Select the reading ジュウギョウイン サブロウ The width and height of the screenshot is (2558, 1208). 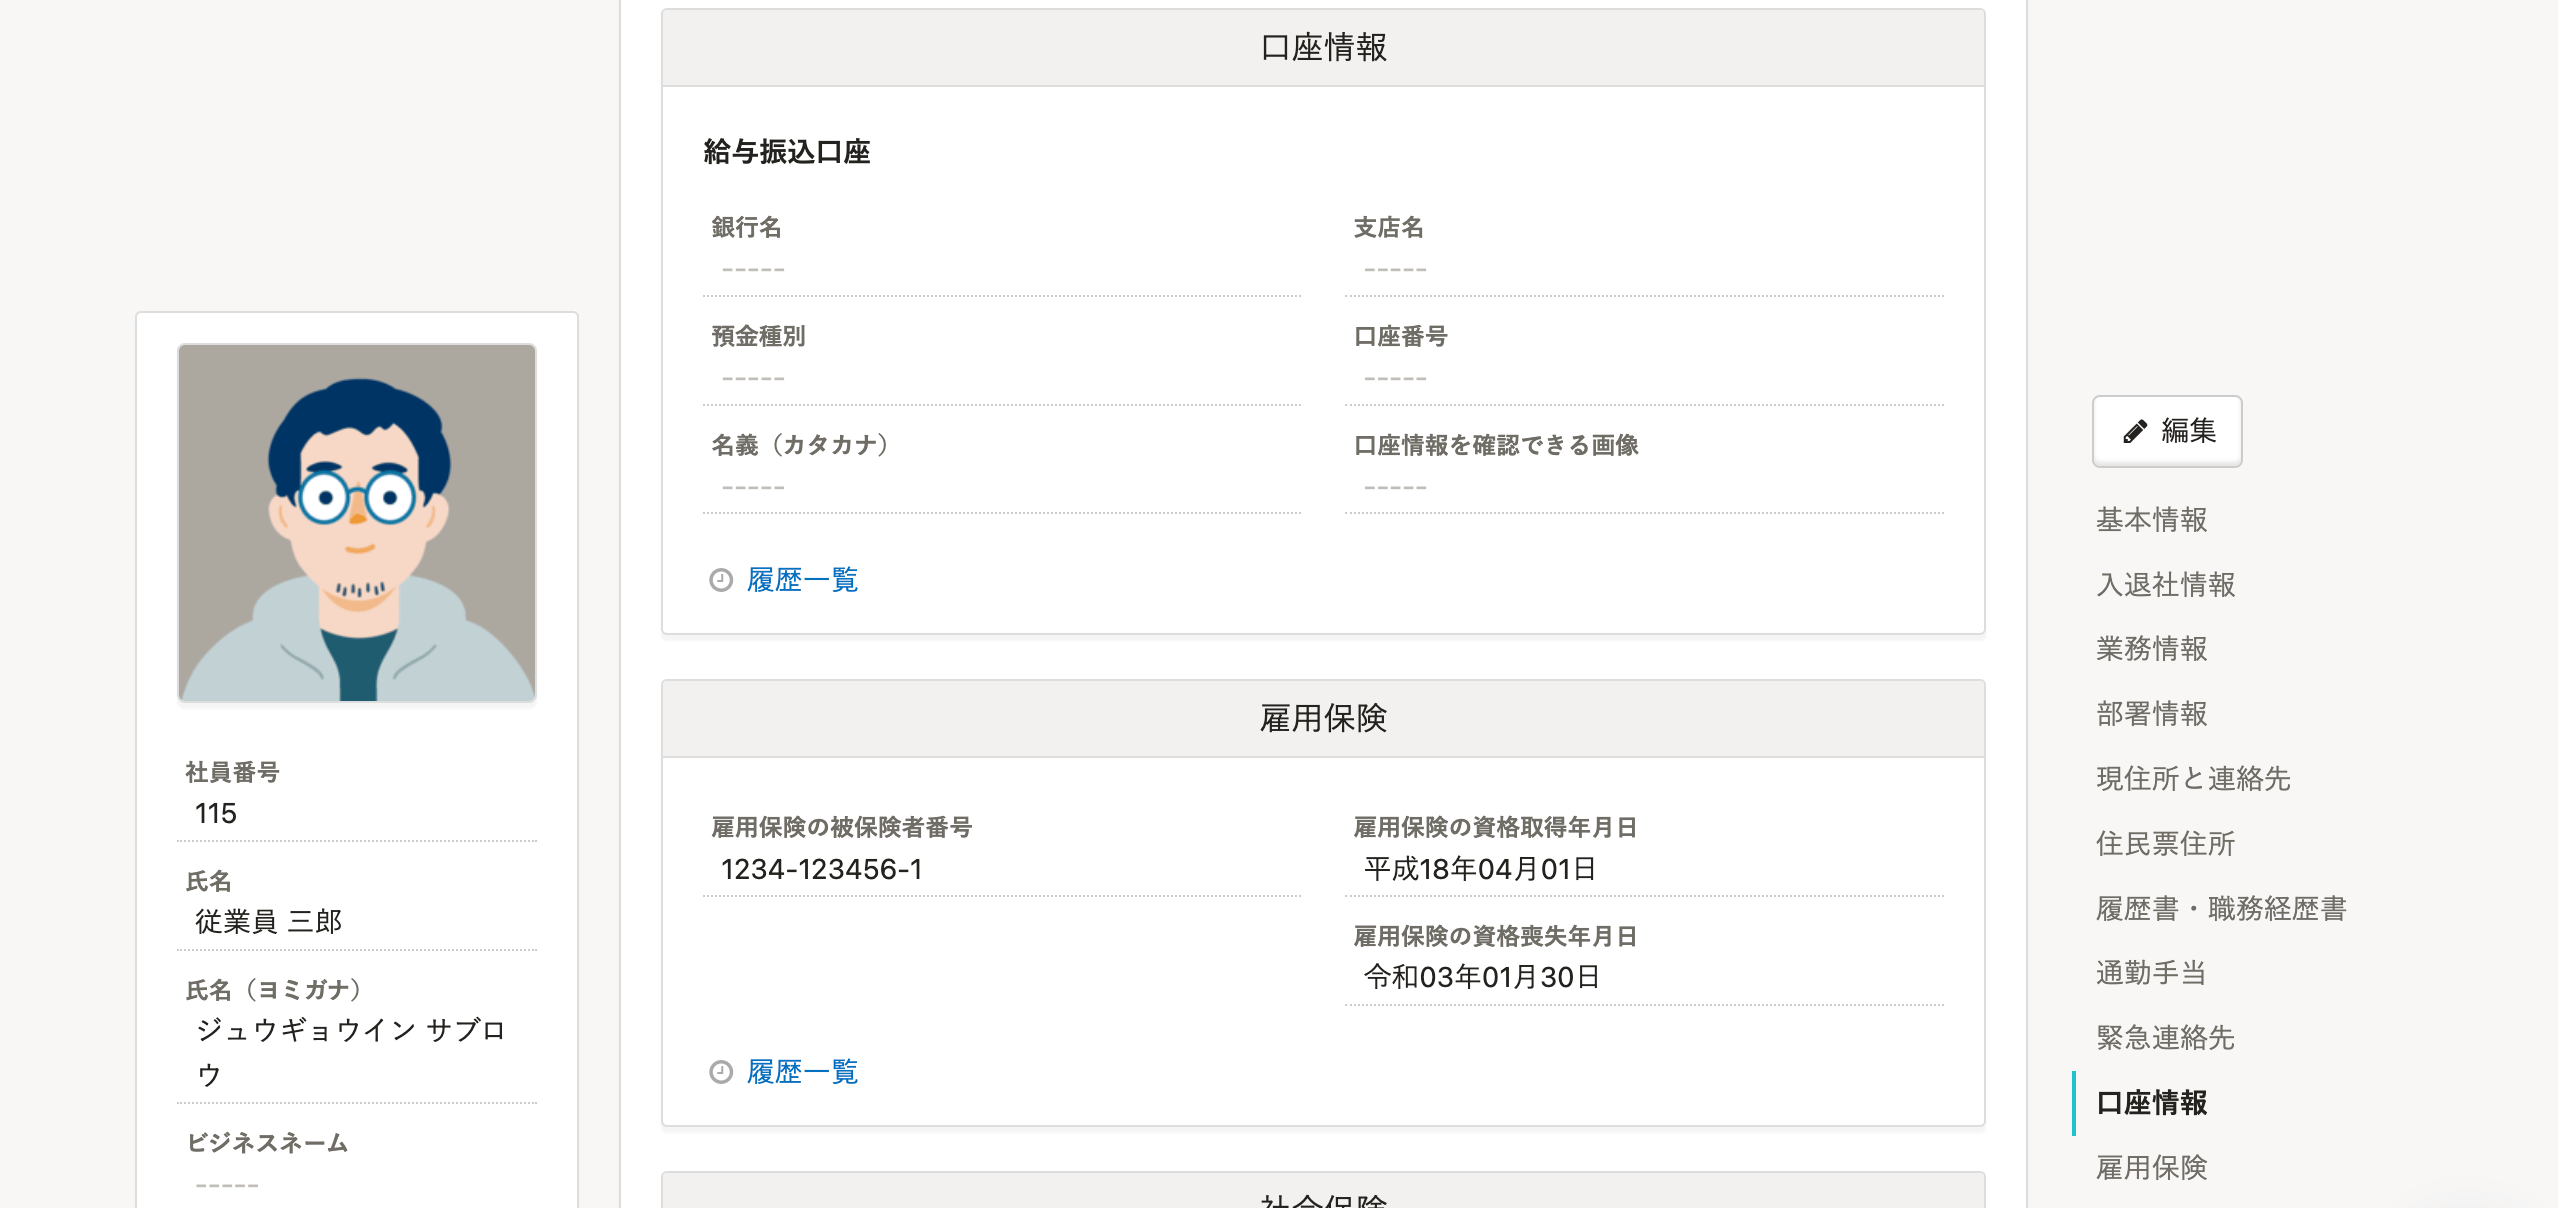[x=351, y=1052]
